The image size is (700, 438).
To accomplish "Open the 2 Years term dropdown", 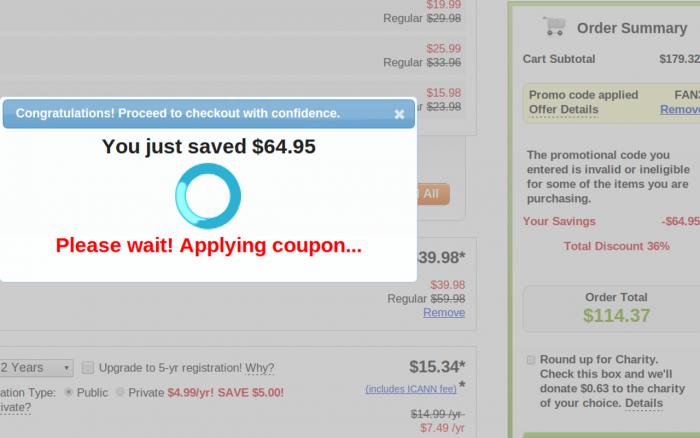I will coord(36,367).
